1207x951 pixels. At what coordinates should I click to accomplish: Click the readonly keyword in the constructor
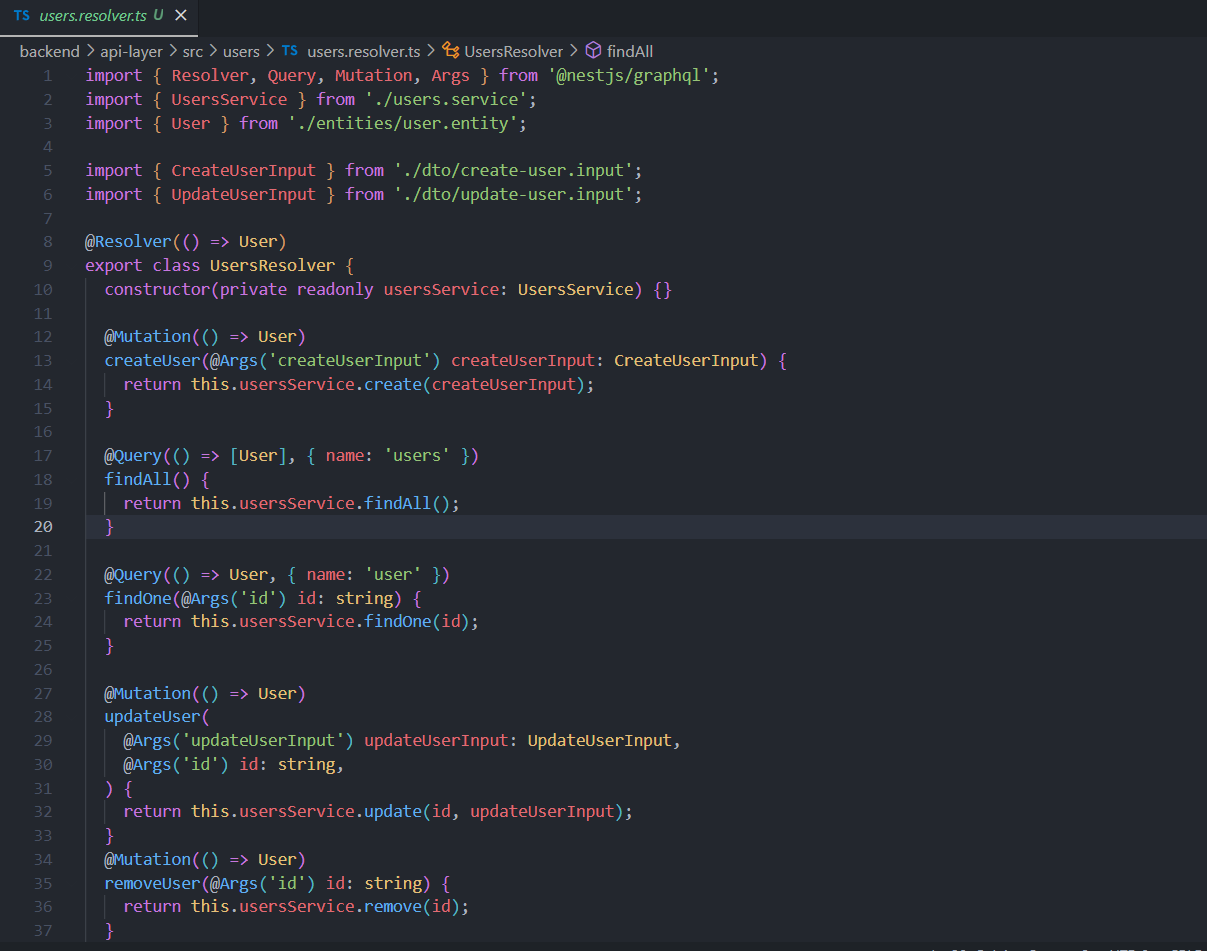335,290
